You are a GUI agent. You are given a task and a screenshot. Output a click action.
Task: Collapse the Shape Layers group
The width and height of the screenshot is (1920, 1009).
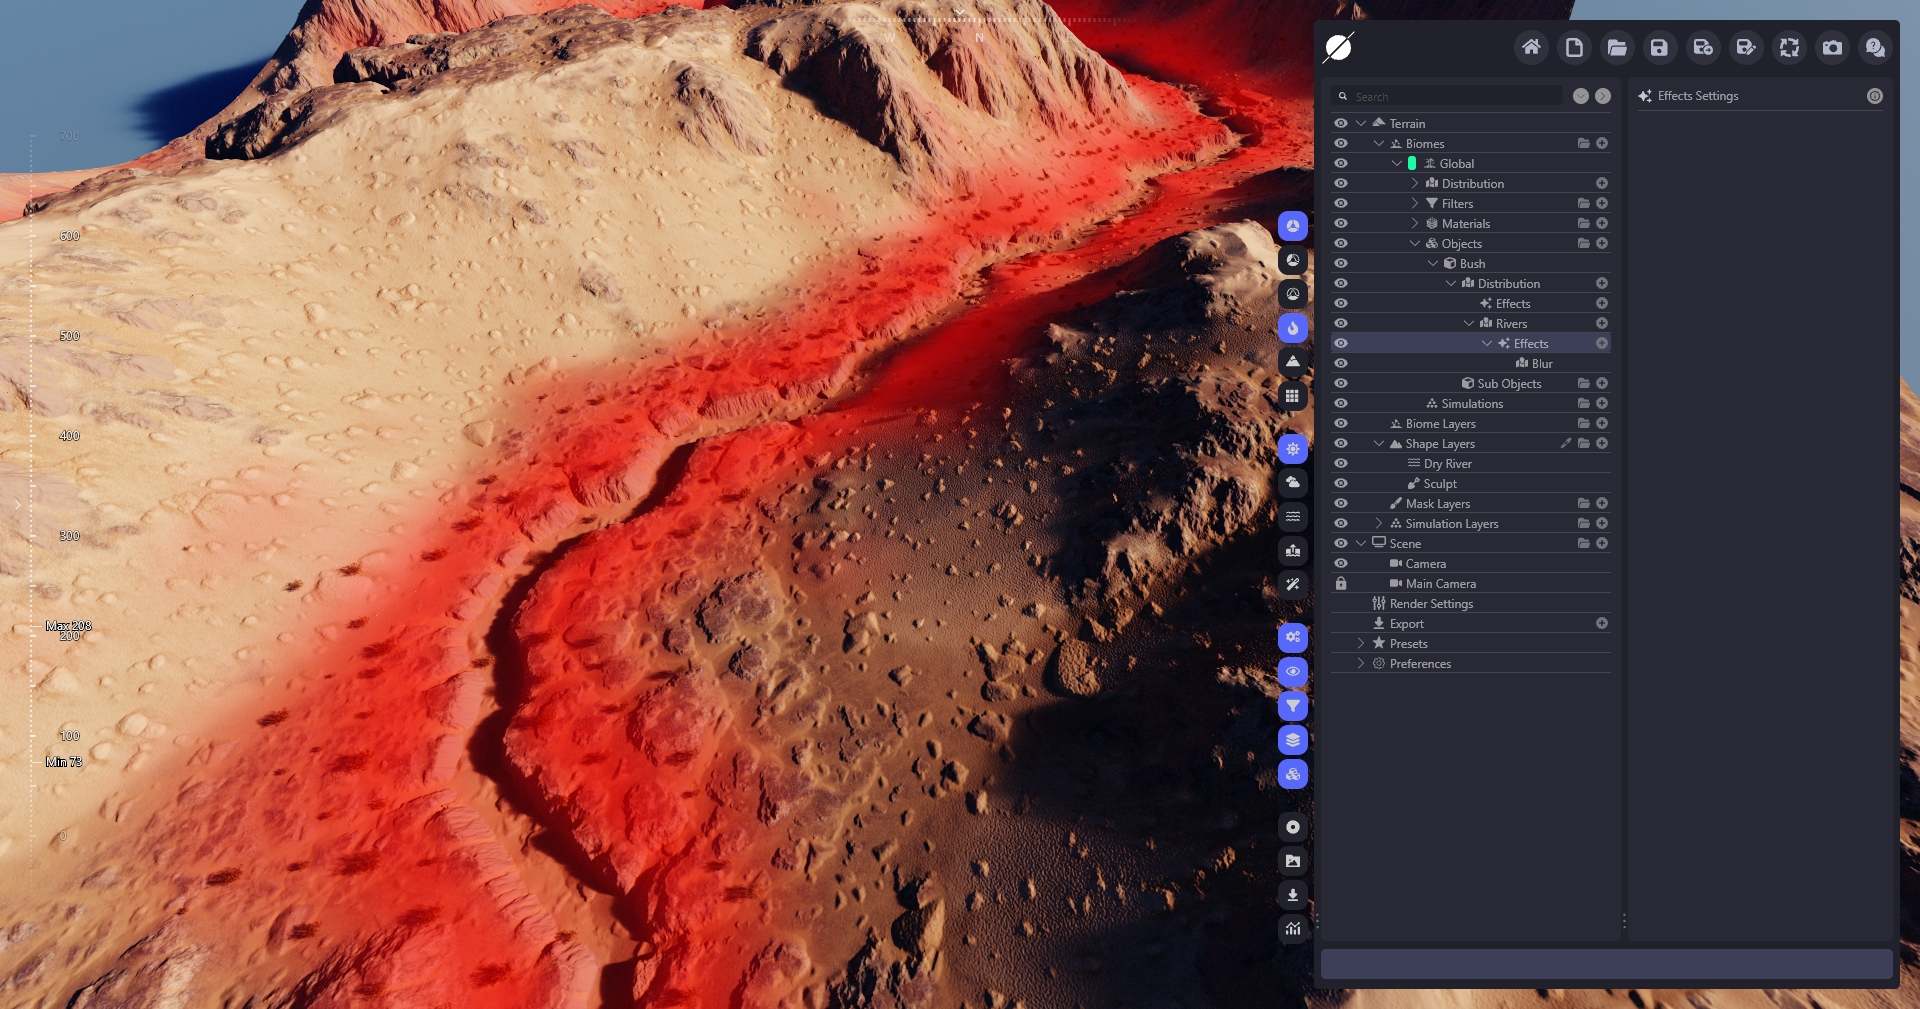tap(1379, 443)
